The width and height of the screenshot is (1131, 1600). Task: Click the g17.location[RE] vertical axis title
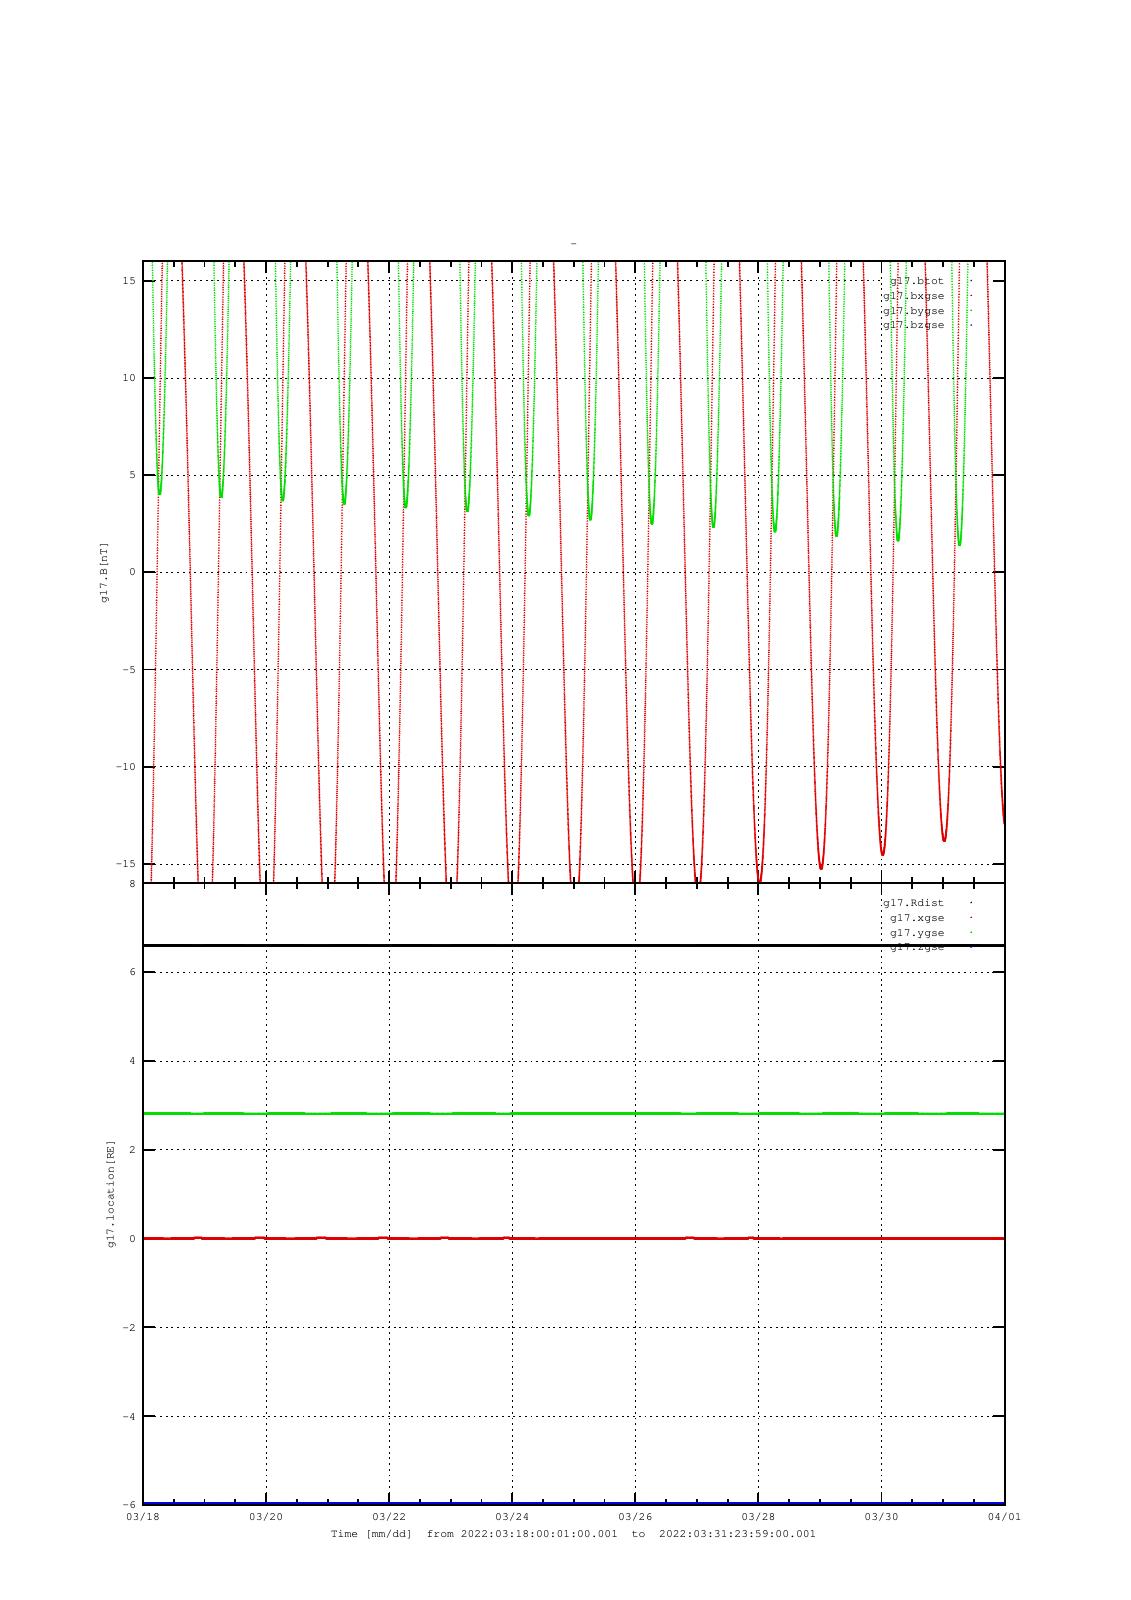tap(111, 1194)
